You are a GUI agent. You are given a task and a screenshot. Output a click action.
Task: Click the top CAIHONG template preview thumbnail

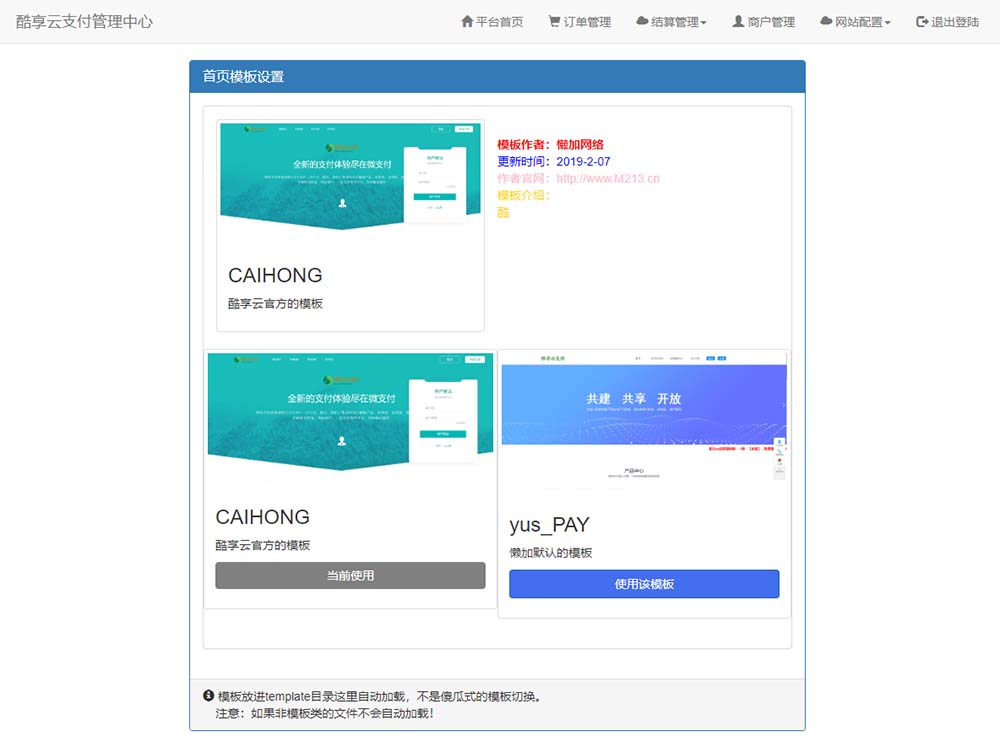(350, 177)
